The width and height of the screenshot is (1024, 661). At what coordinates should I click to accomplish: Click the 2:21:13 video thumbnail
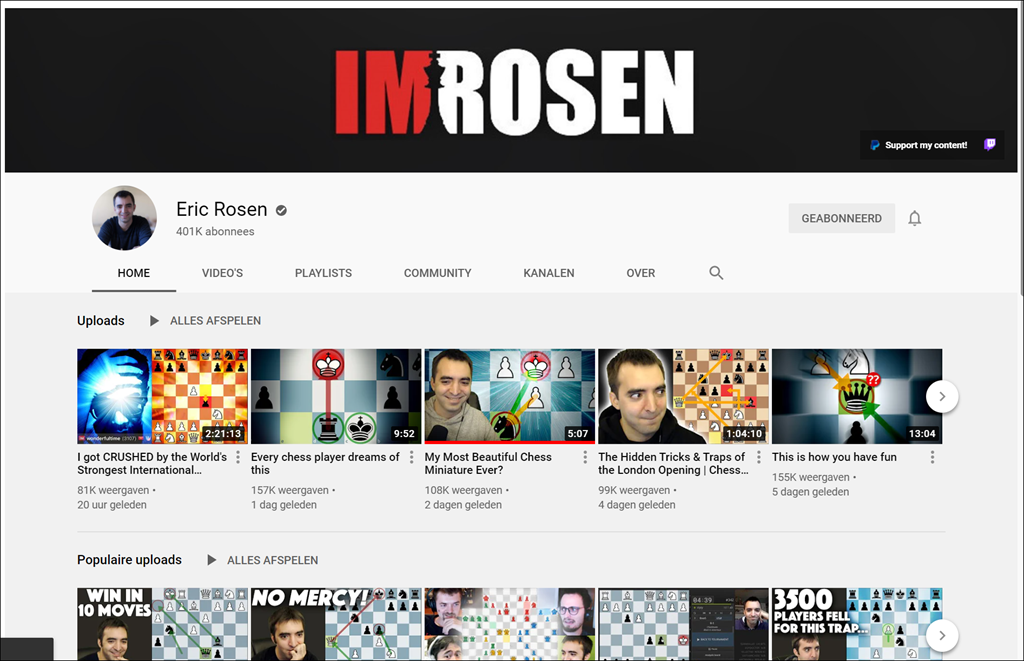coord(163,396)
